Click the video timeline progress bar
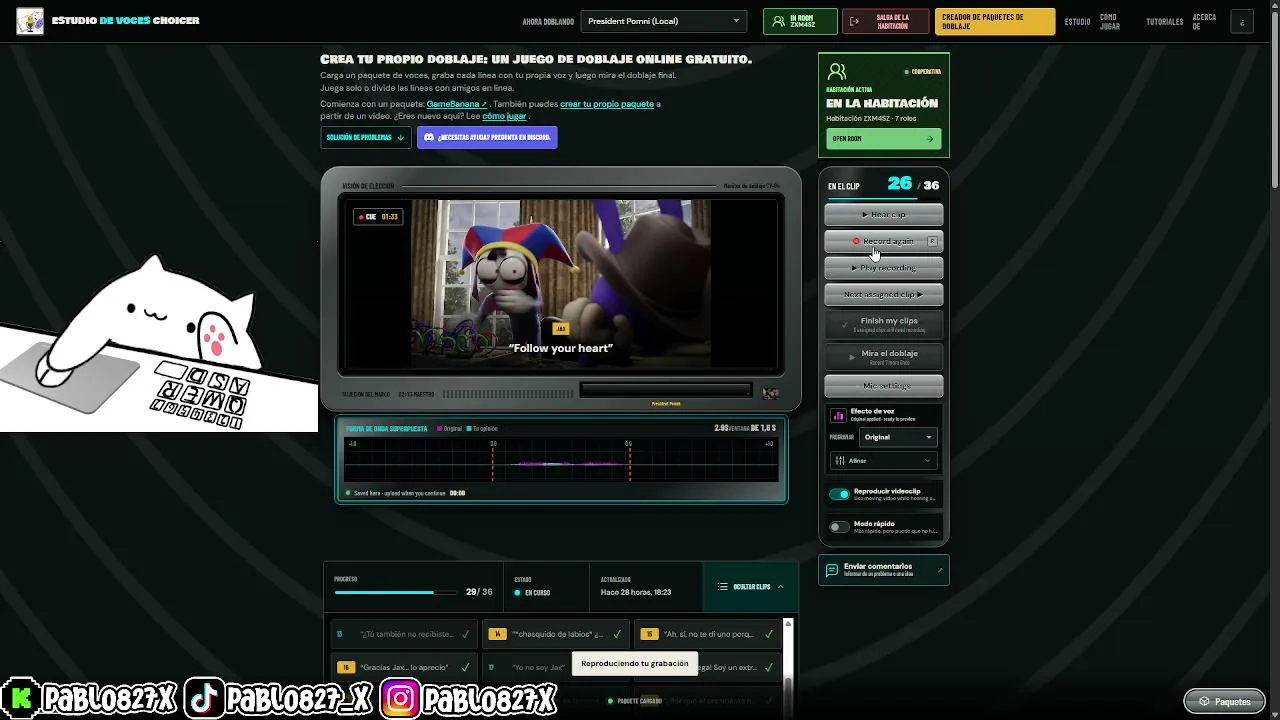This screenshot has height=720, width=1280. 665,390
